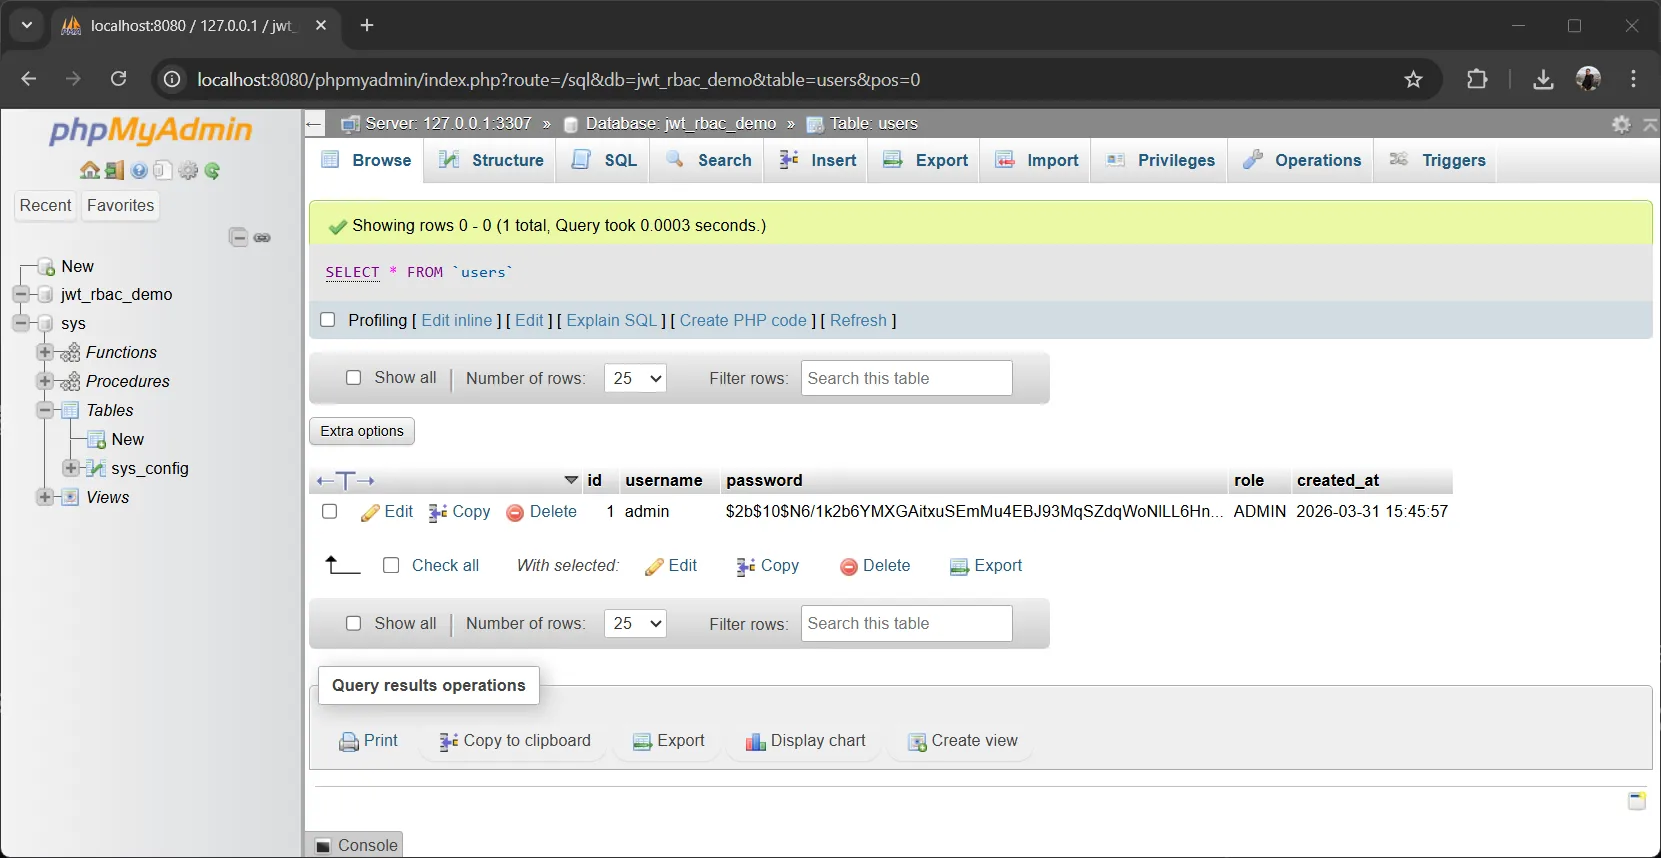Reload the page in browser toolbar
The image size is (1661, 858).
point(119,79)
